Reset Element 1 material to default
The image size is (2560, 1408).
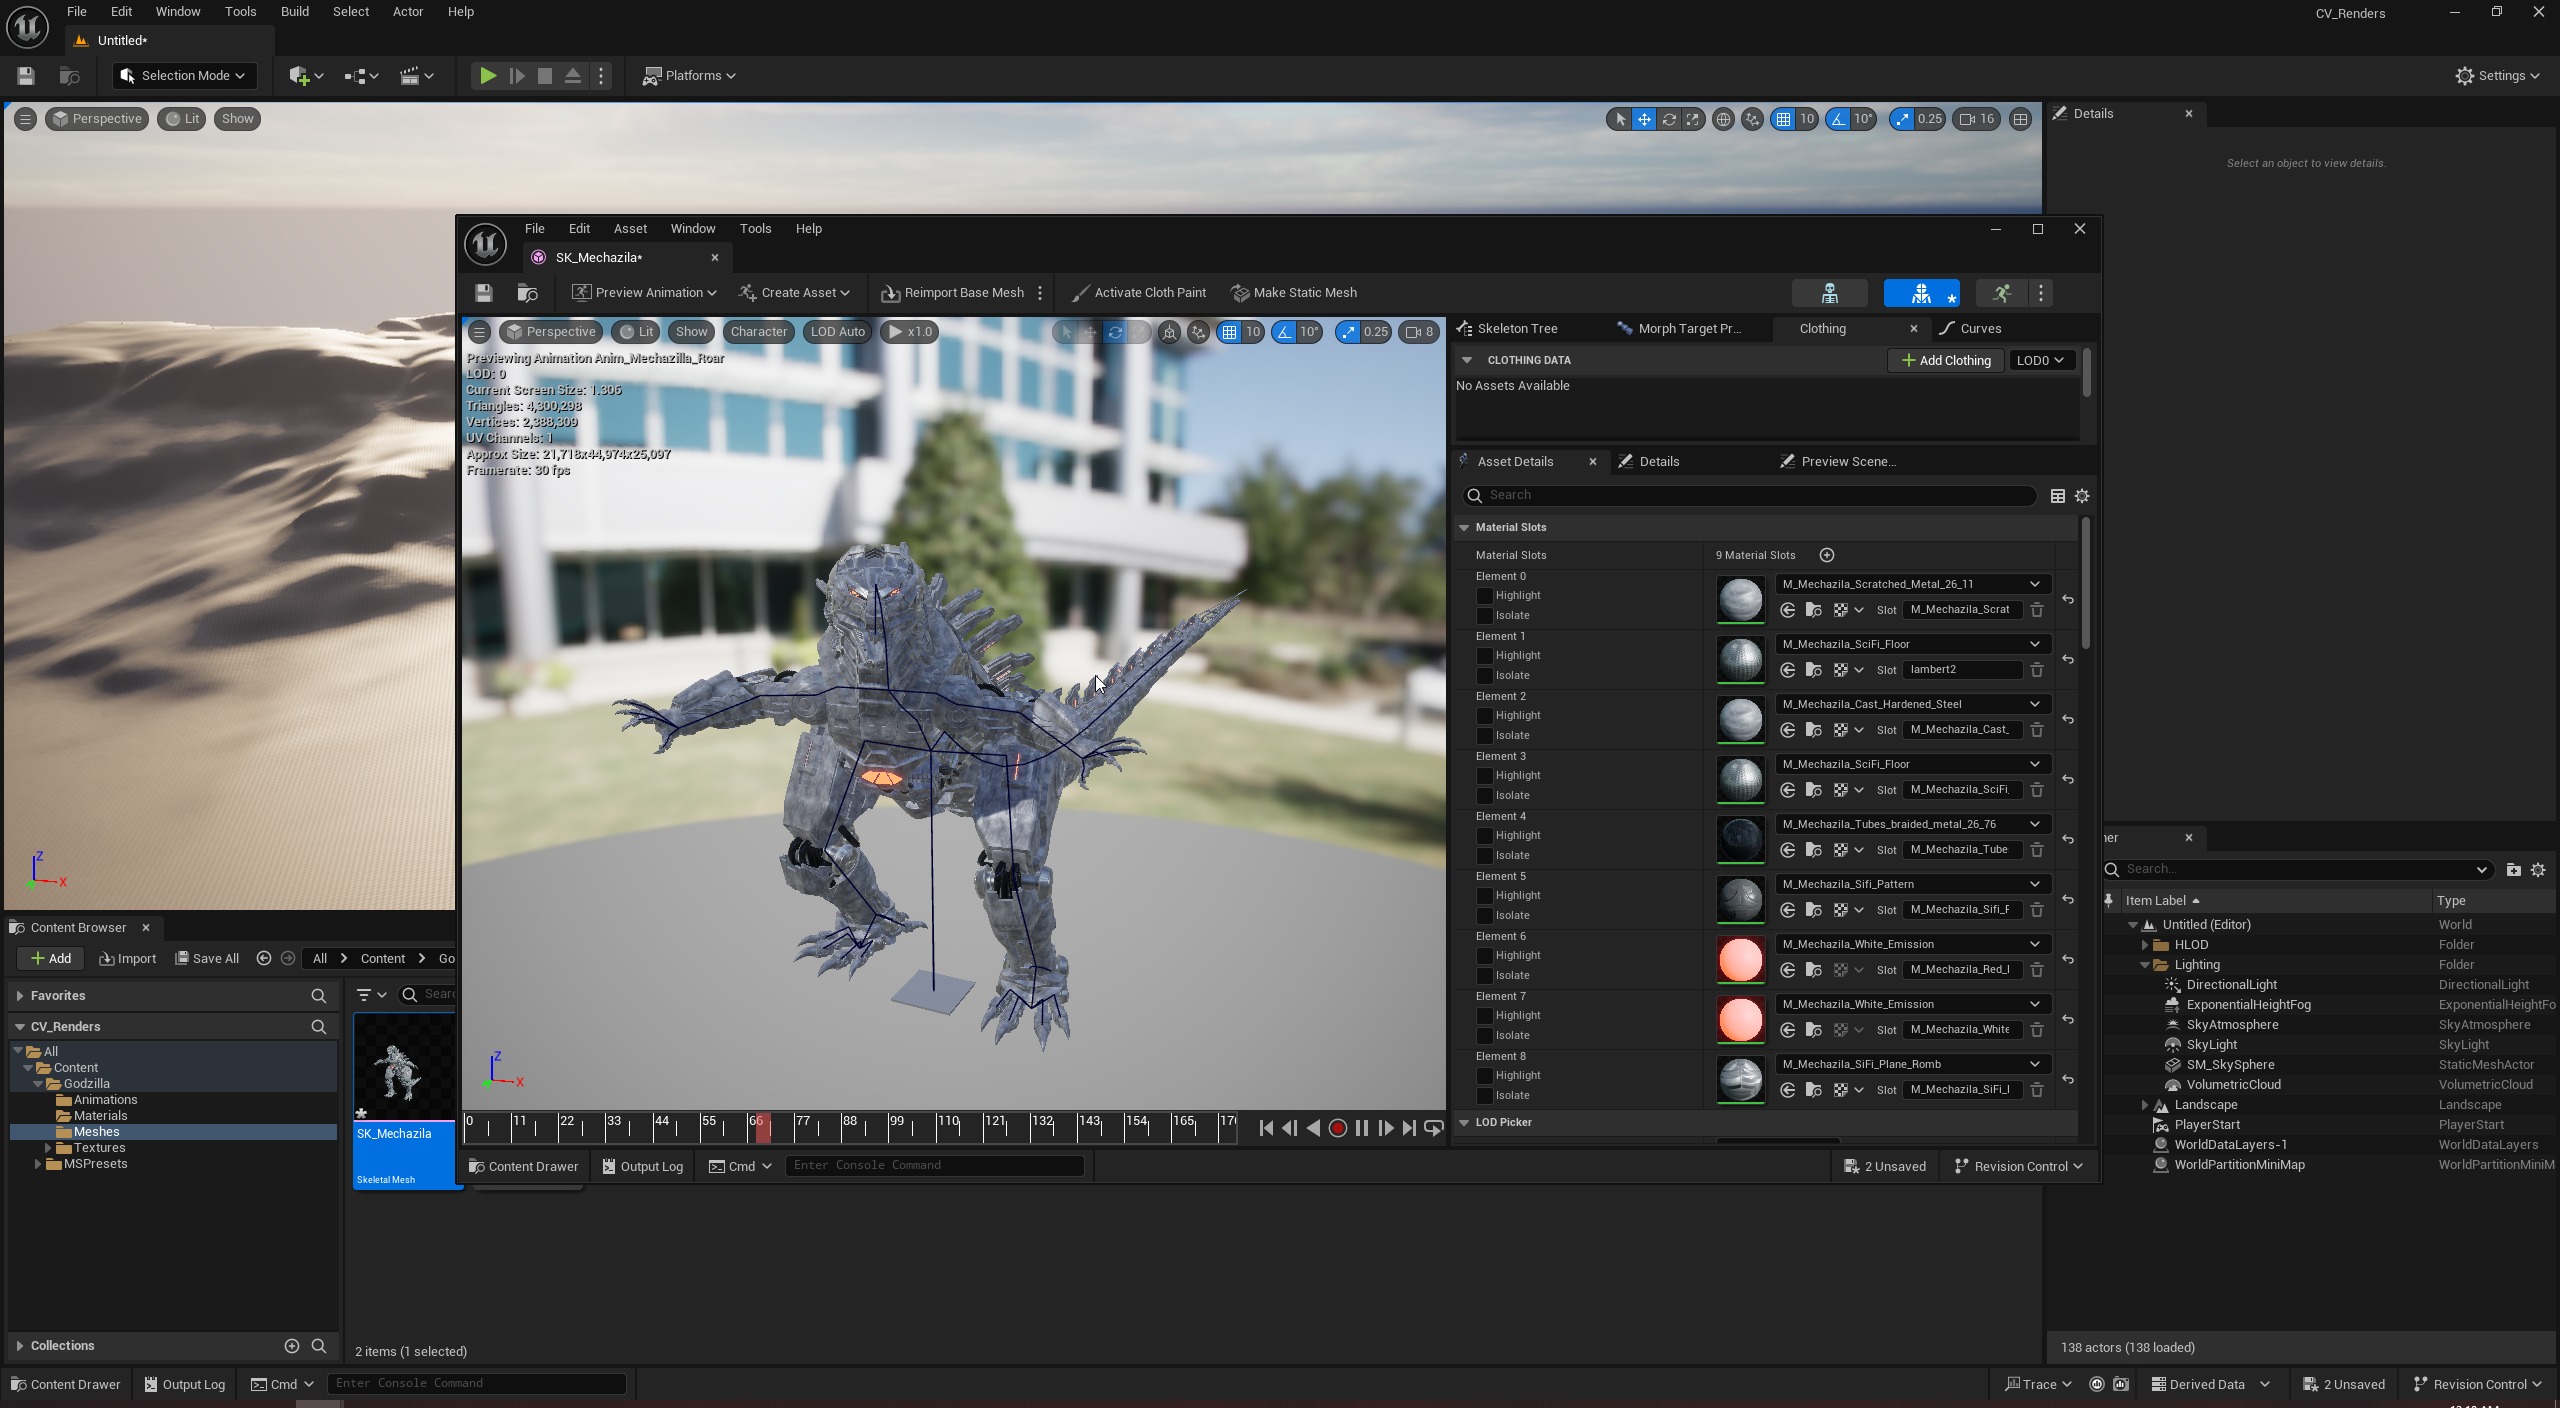tap(2067, 659)
